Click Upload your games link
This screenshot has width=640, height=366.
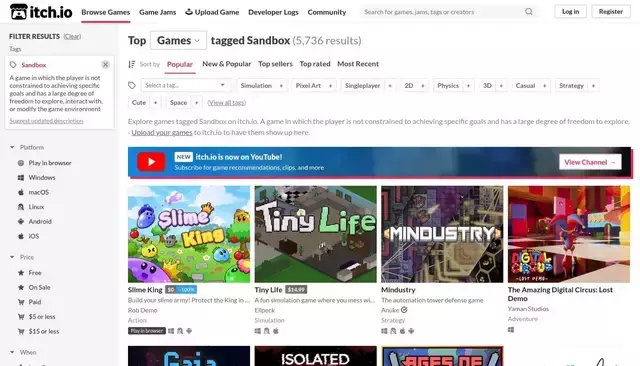[162, 132]
